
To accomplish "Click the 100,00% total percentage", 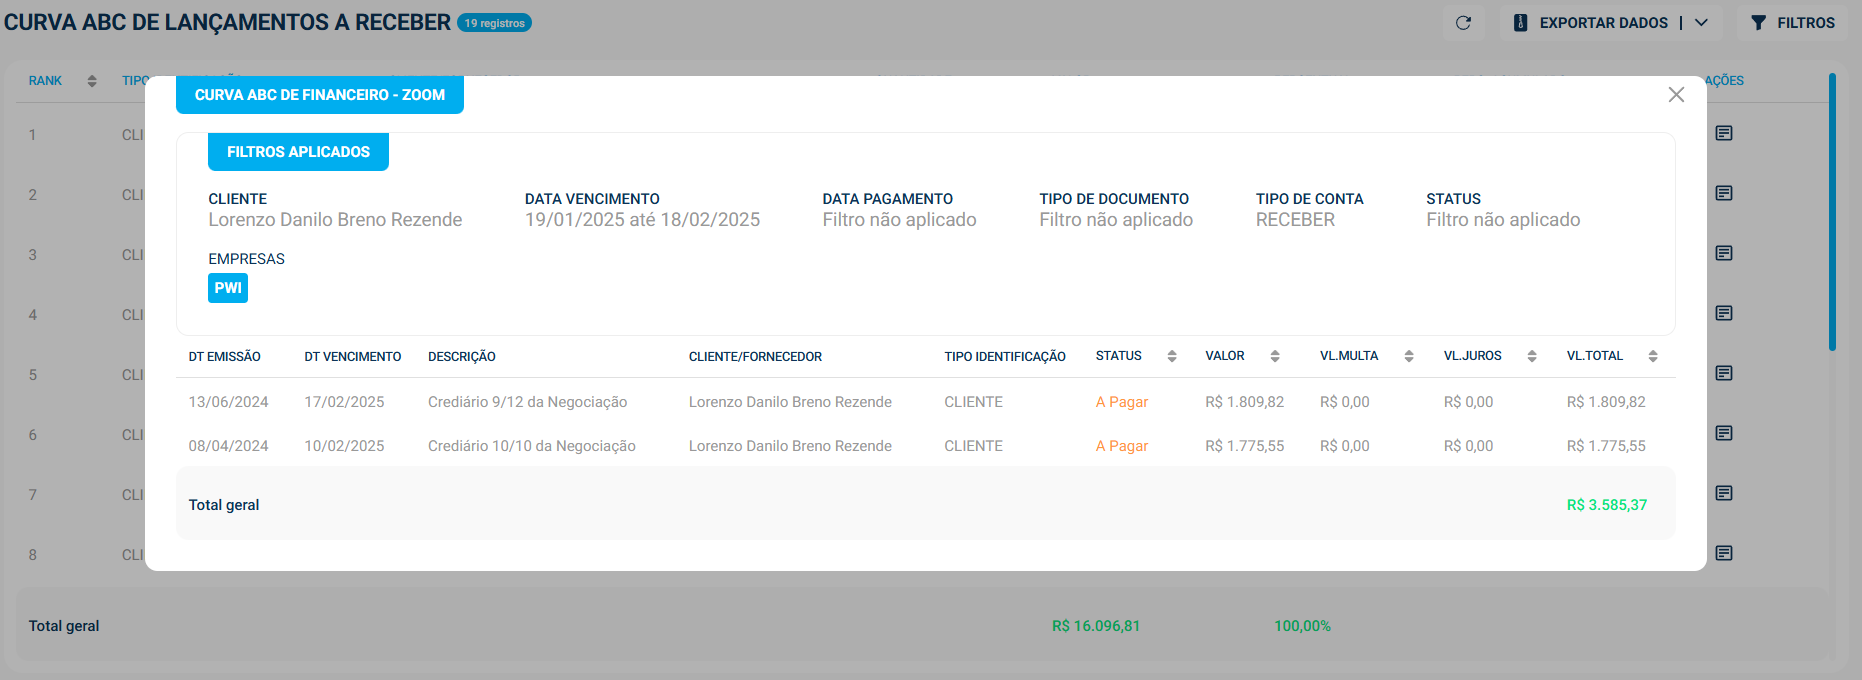I will click(x=1302, y=626).
